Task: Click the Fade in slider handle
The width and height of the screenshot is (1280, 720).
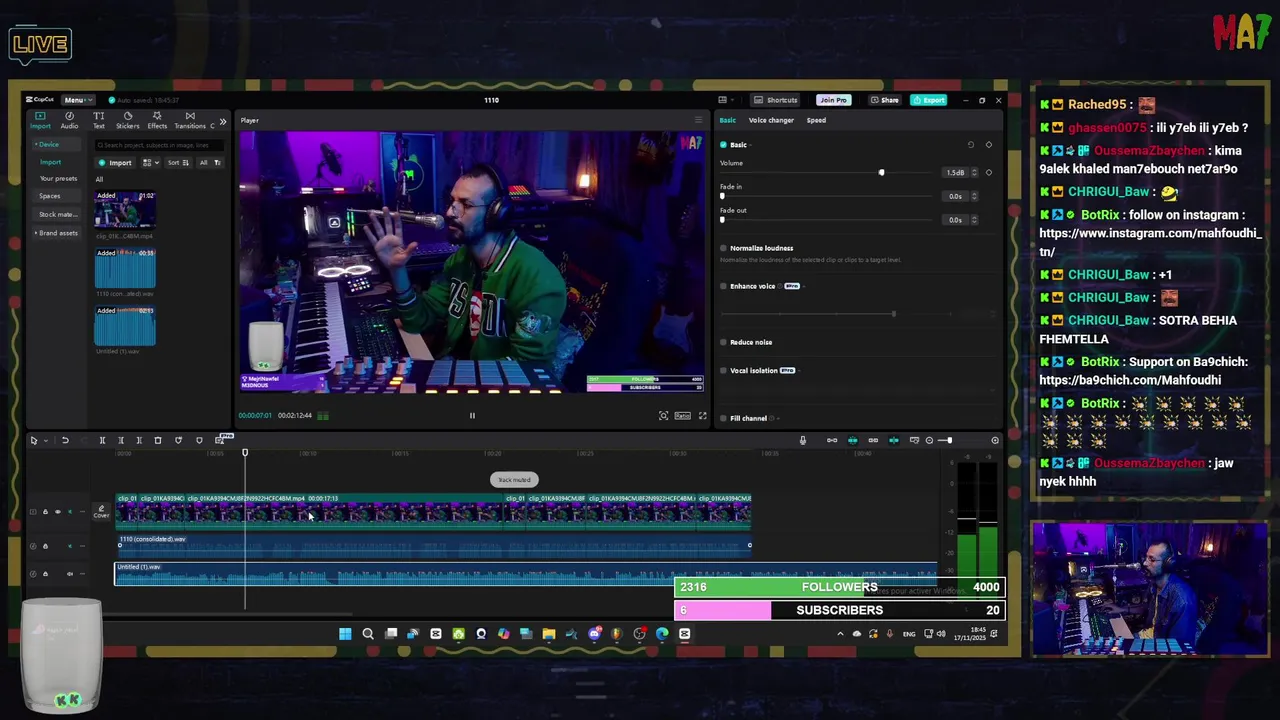Action: (x=722, y=196)
